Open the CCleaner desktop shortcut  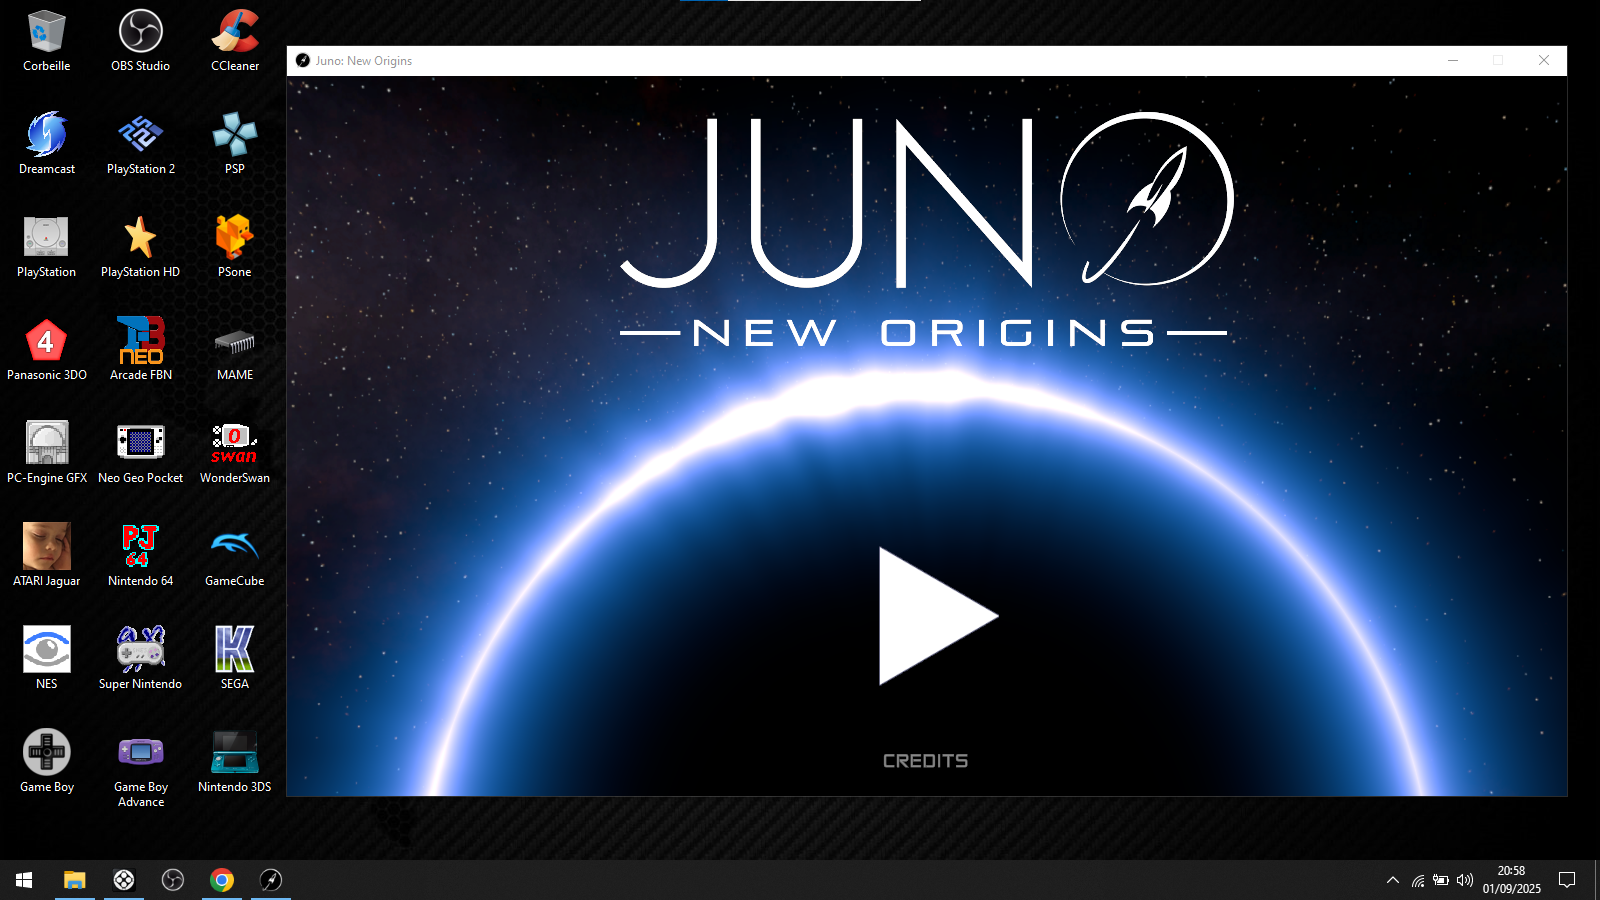click(x=235, y=41)
